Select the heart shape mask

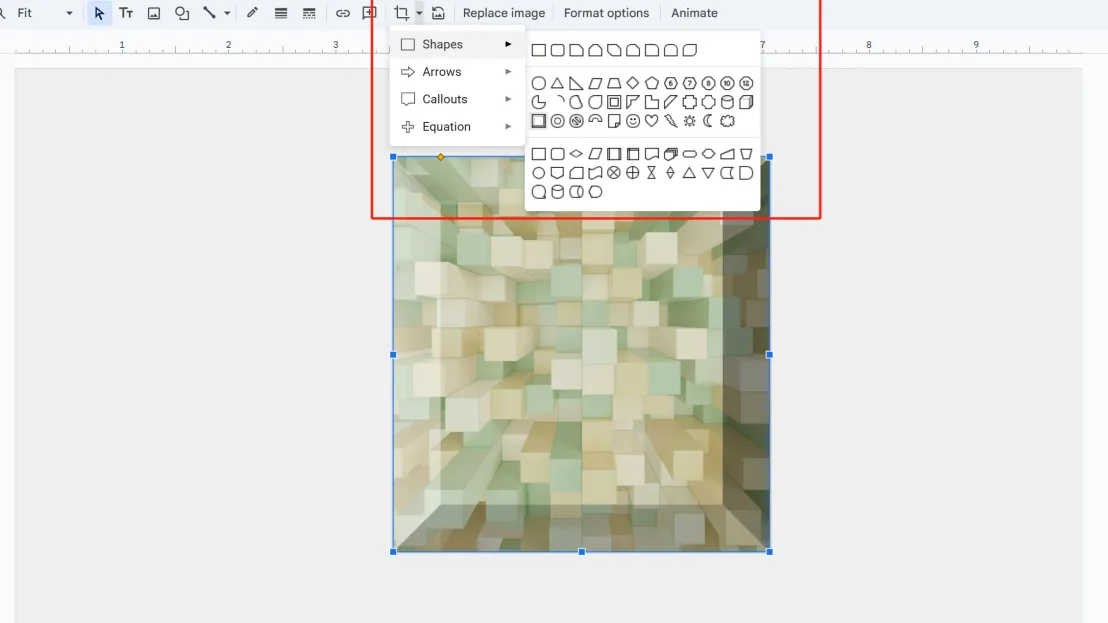[x=652, y=121]
